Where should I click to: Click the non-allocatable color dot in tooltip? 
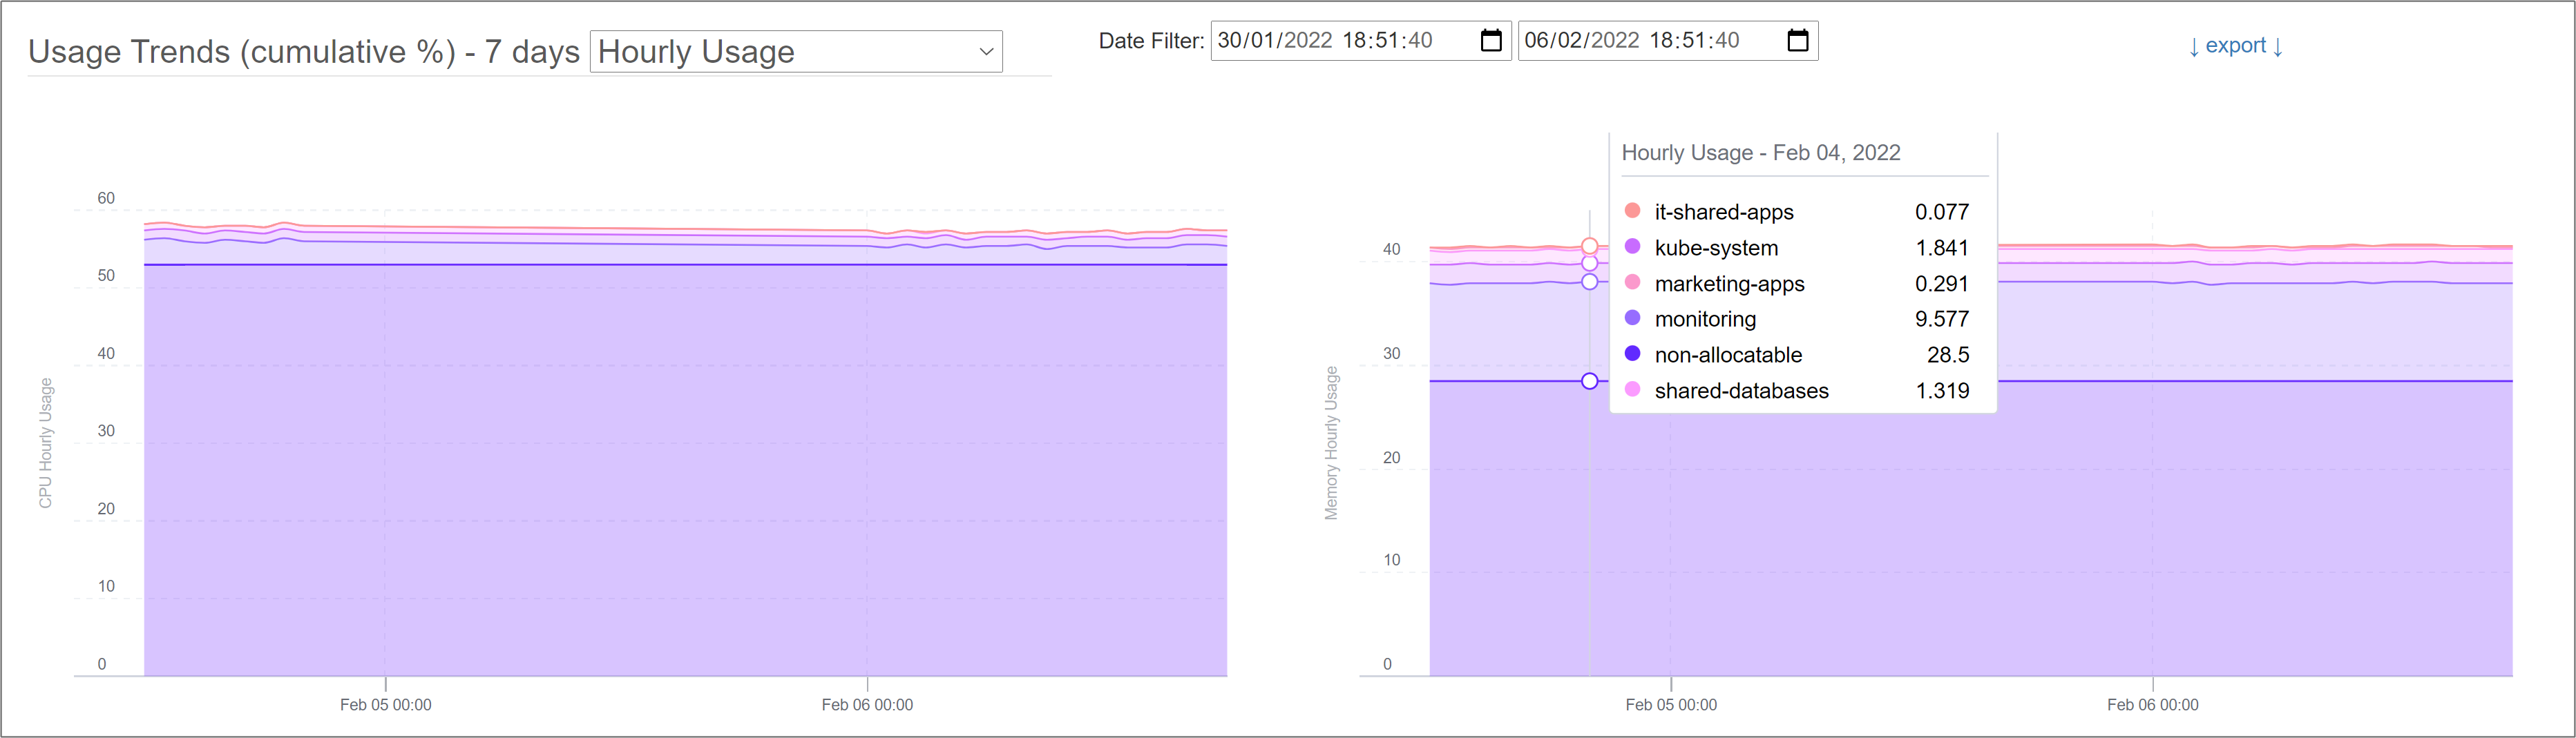pyautogui.click(x=1632, y=354)
